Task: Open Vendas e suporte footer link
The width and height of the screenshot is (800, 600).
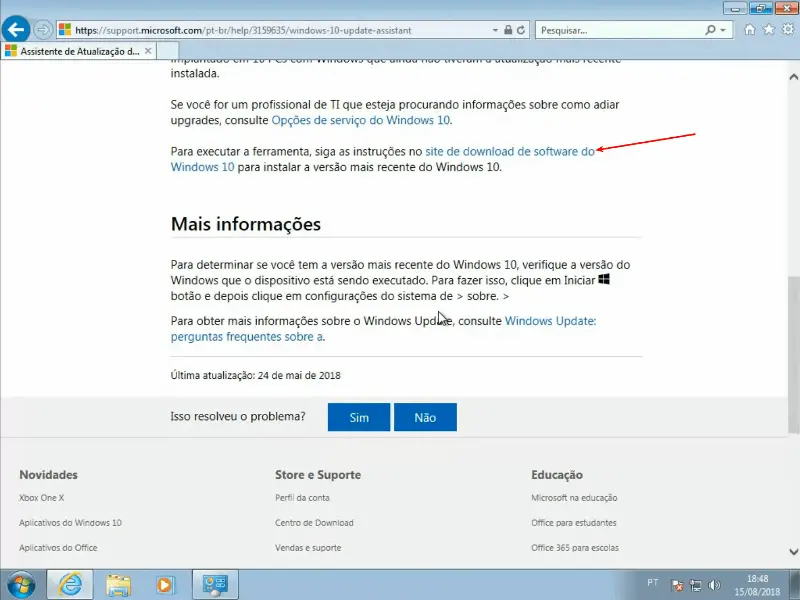Action: pyautogui.click(x=308, y=548)
